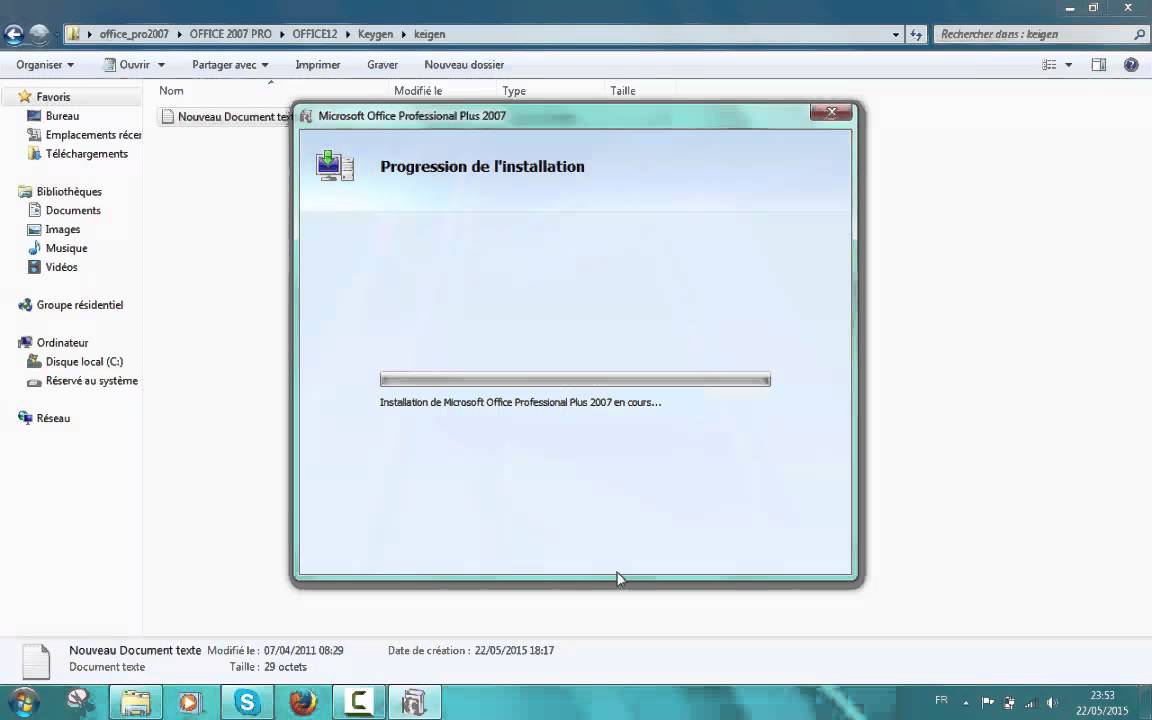Image resolution: width=1152 pixels, height=720 pixels.
Task: Create a folder with 'Nouveau dossier'
Action: [464, 65]
